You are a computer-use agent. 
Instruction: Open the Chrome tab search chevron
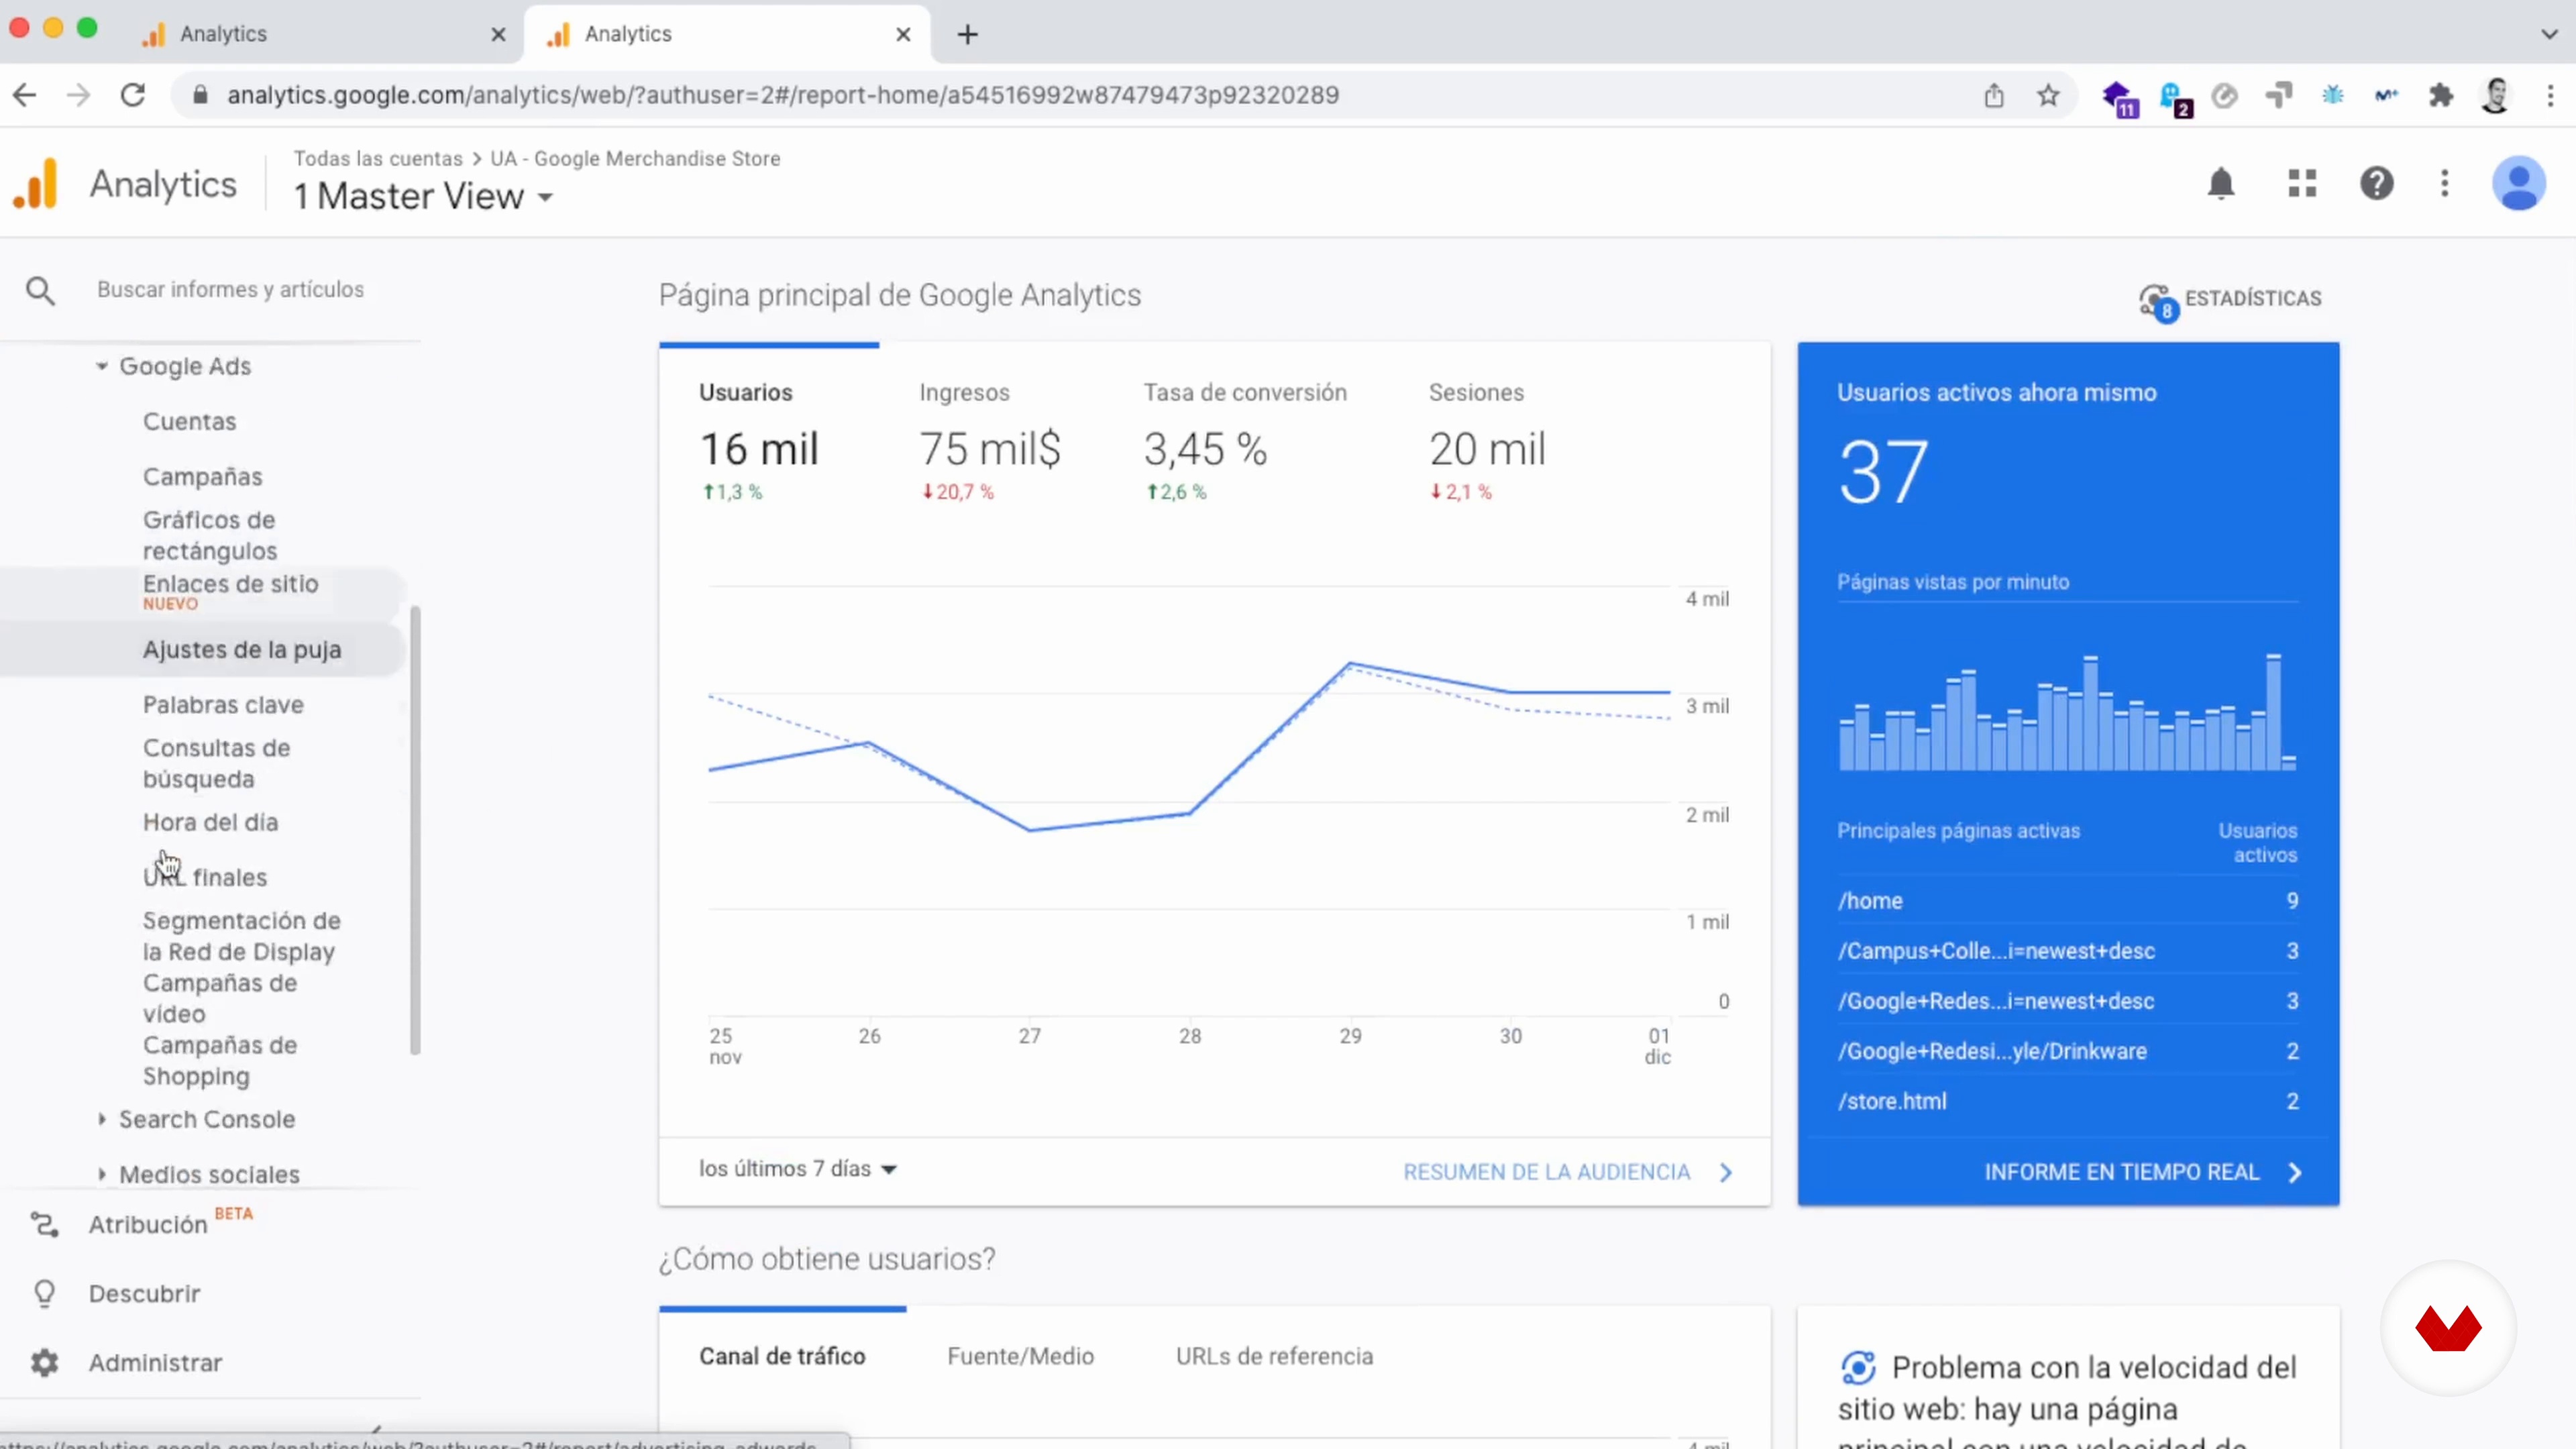pos(2548,34)
